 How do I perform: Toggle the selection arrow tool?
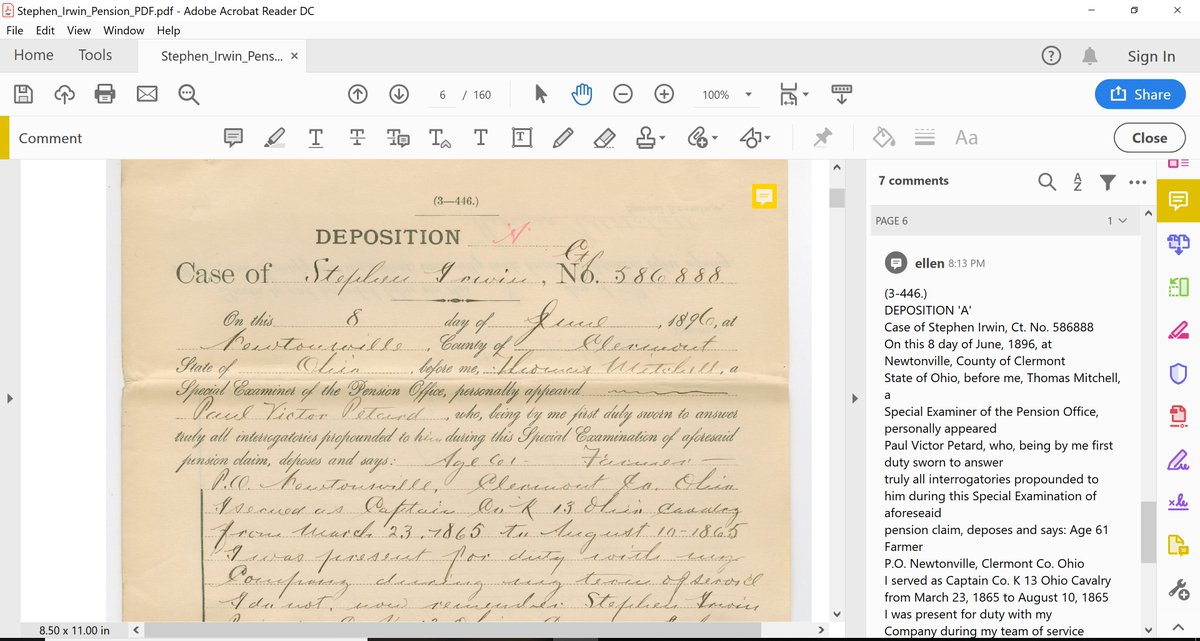541,94
